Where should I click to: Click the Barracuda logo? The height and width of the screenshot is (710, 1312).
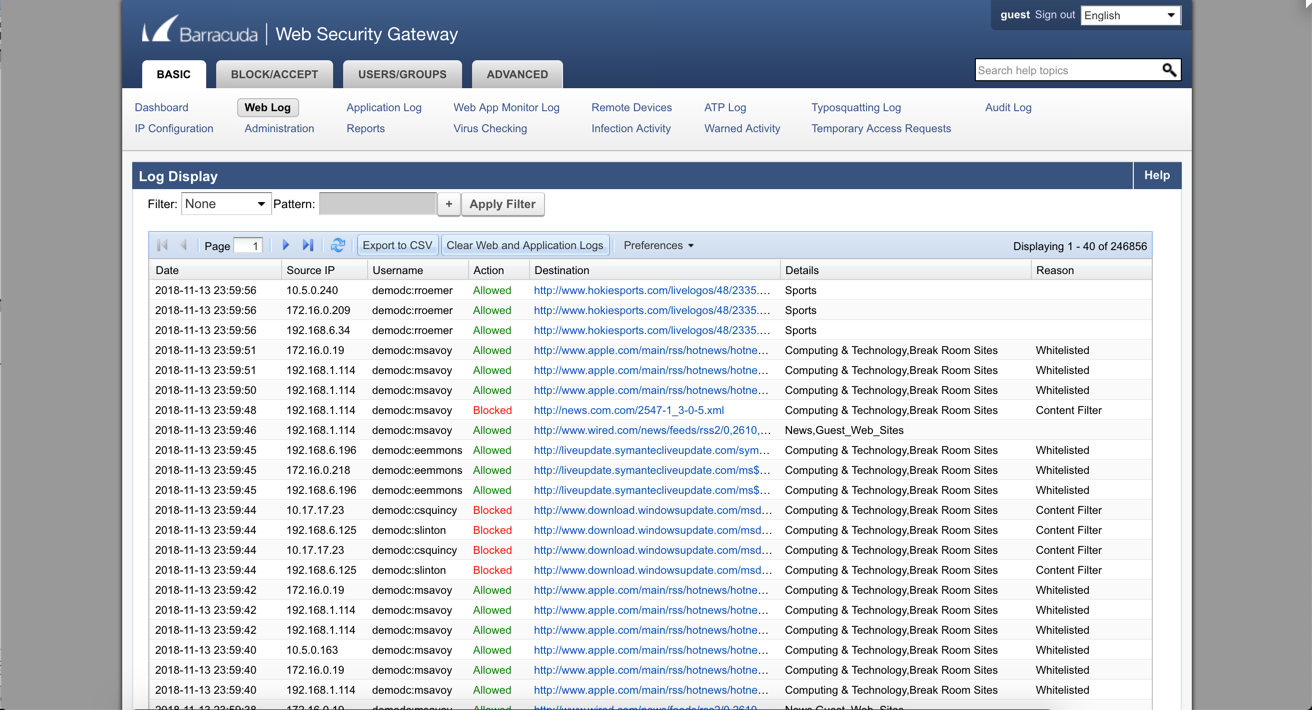tap(200, 32)
